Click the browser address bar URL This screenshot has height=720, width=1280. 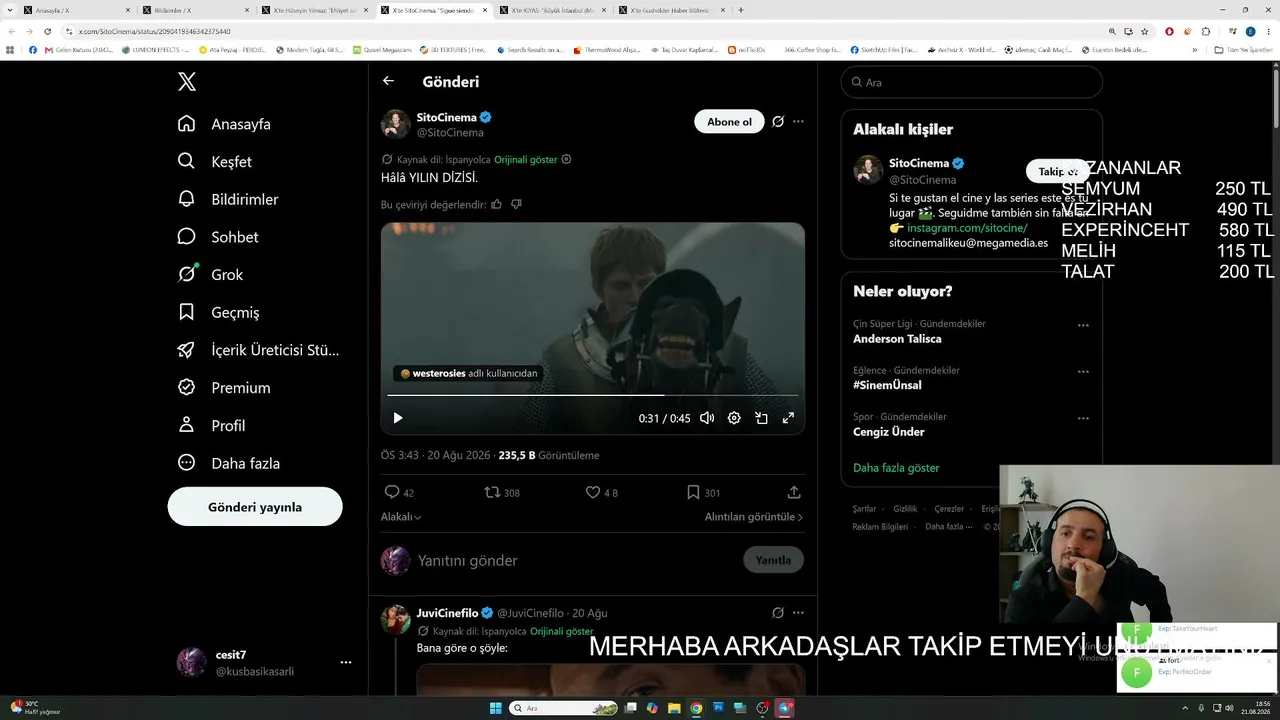pyautogui.click(x=155, y=31)
